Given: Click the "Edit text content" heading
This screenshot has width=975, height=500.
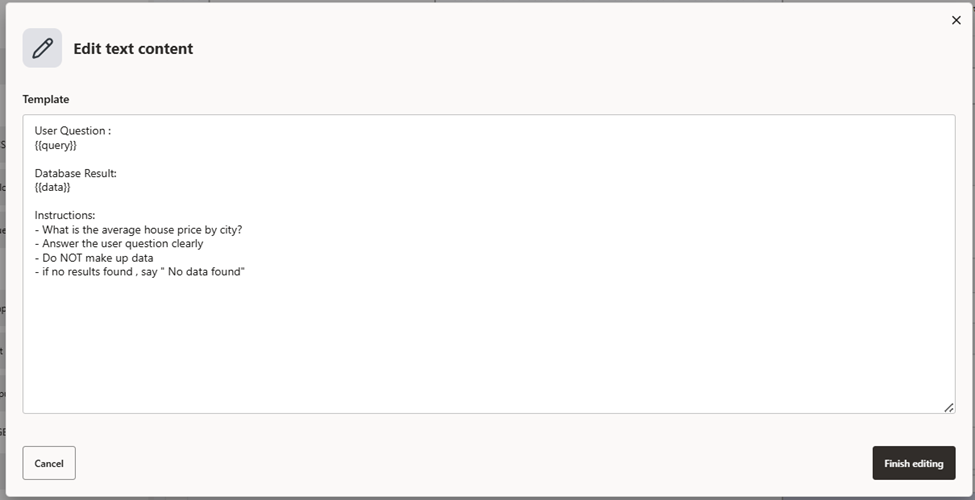Looking at the screenshot, I should click(x=133, y=49).
